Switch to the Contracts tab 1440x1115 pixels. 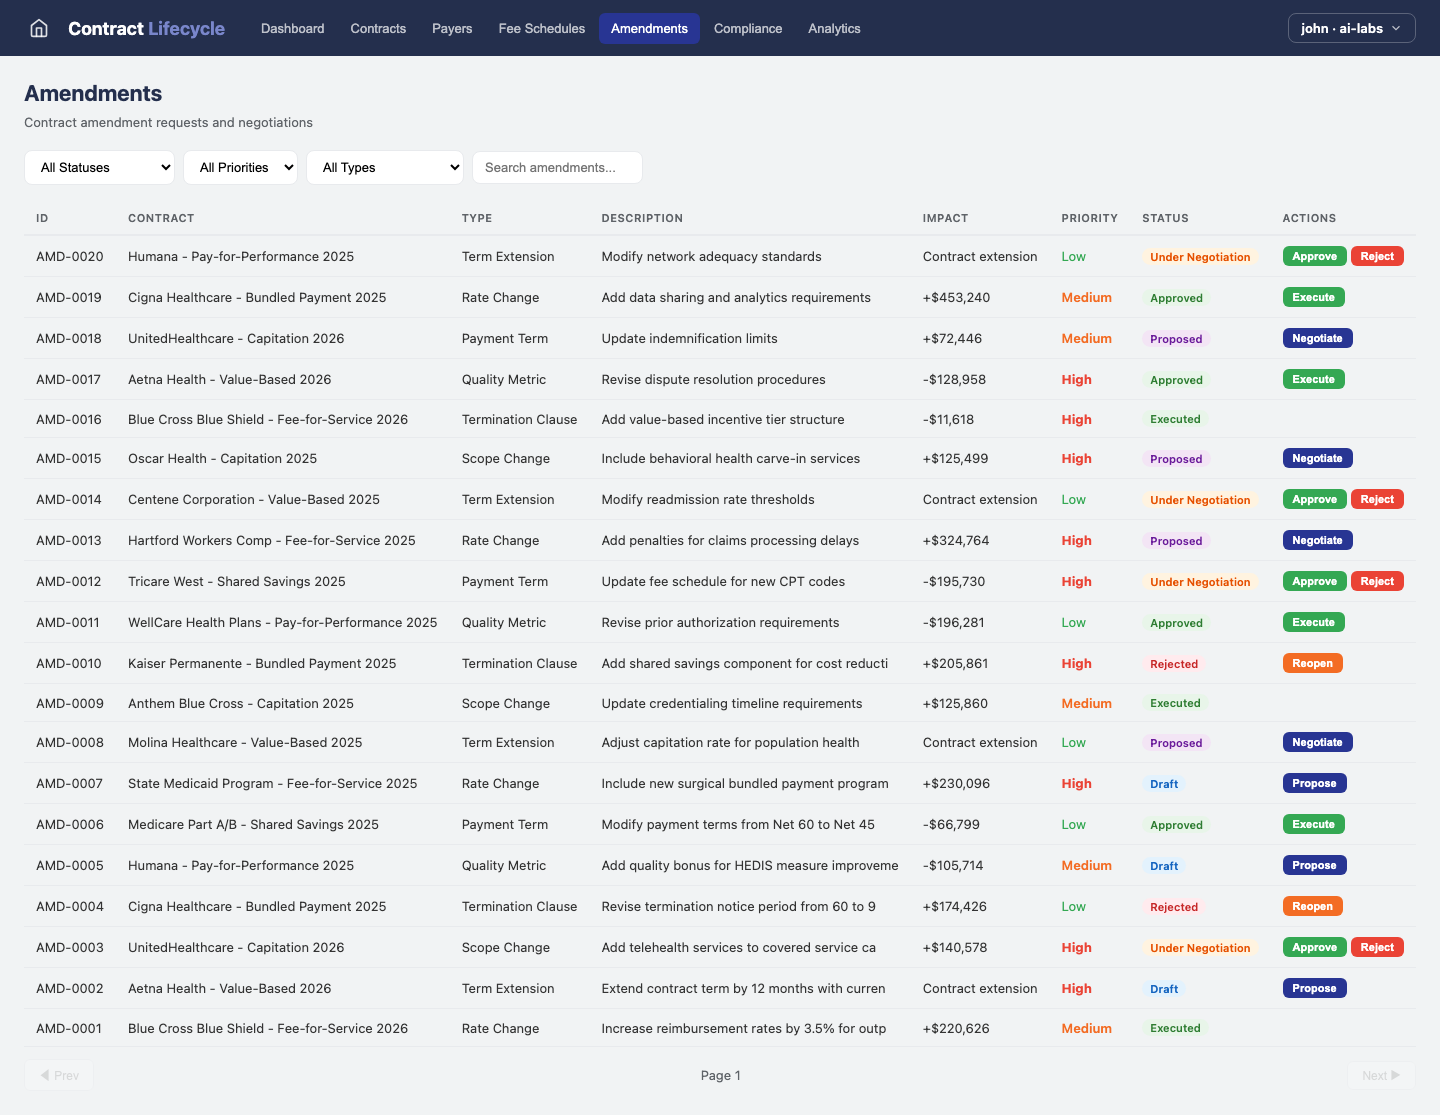pyautogui.click(x=378, y=28)
